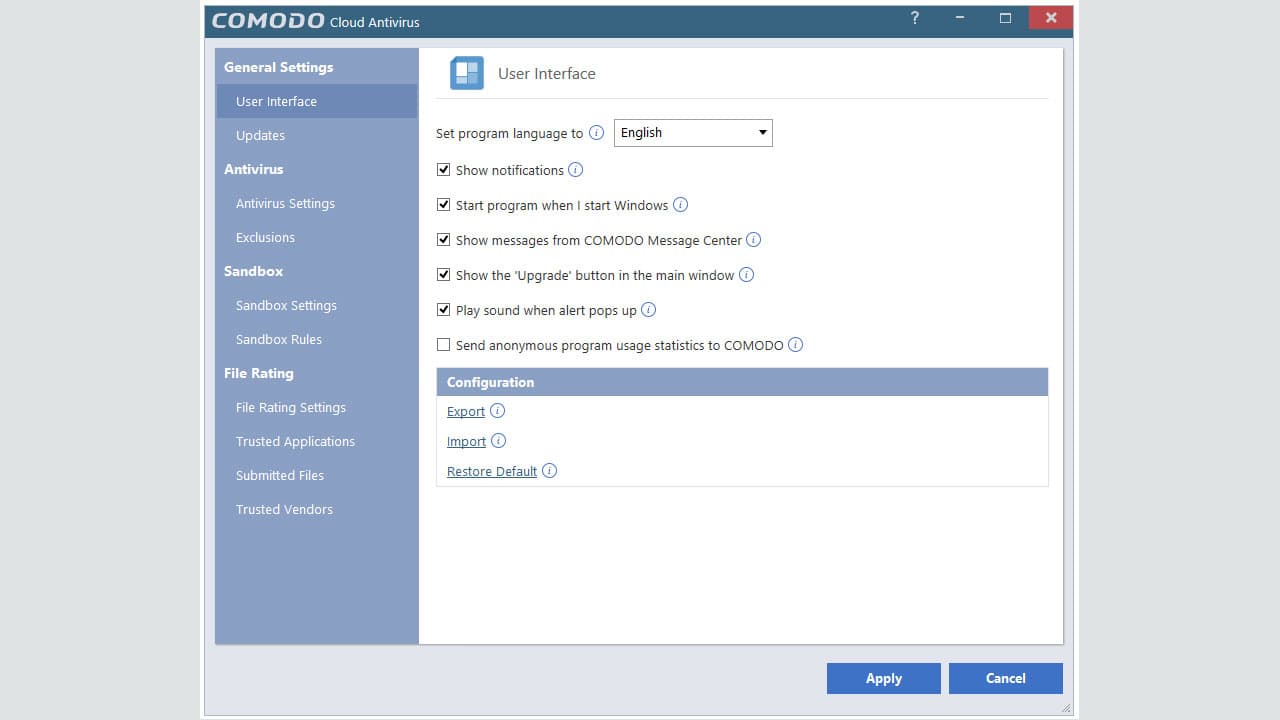Click the Restore Default link
Viewport: 1280px width, 720px height.
[x=490, y=470]
